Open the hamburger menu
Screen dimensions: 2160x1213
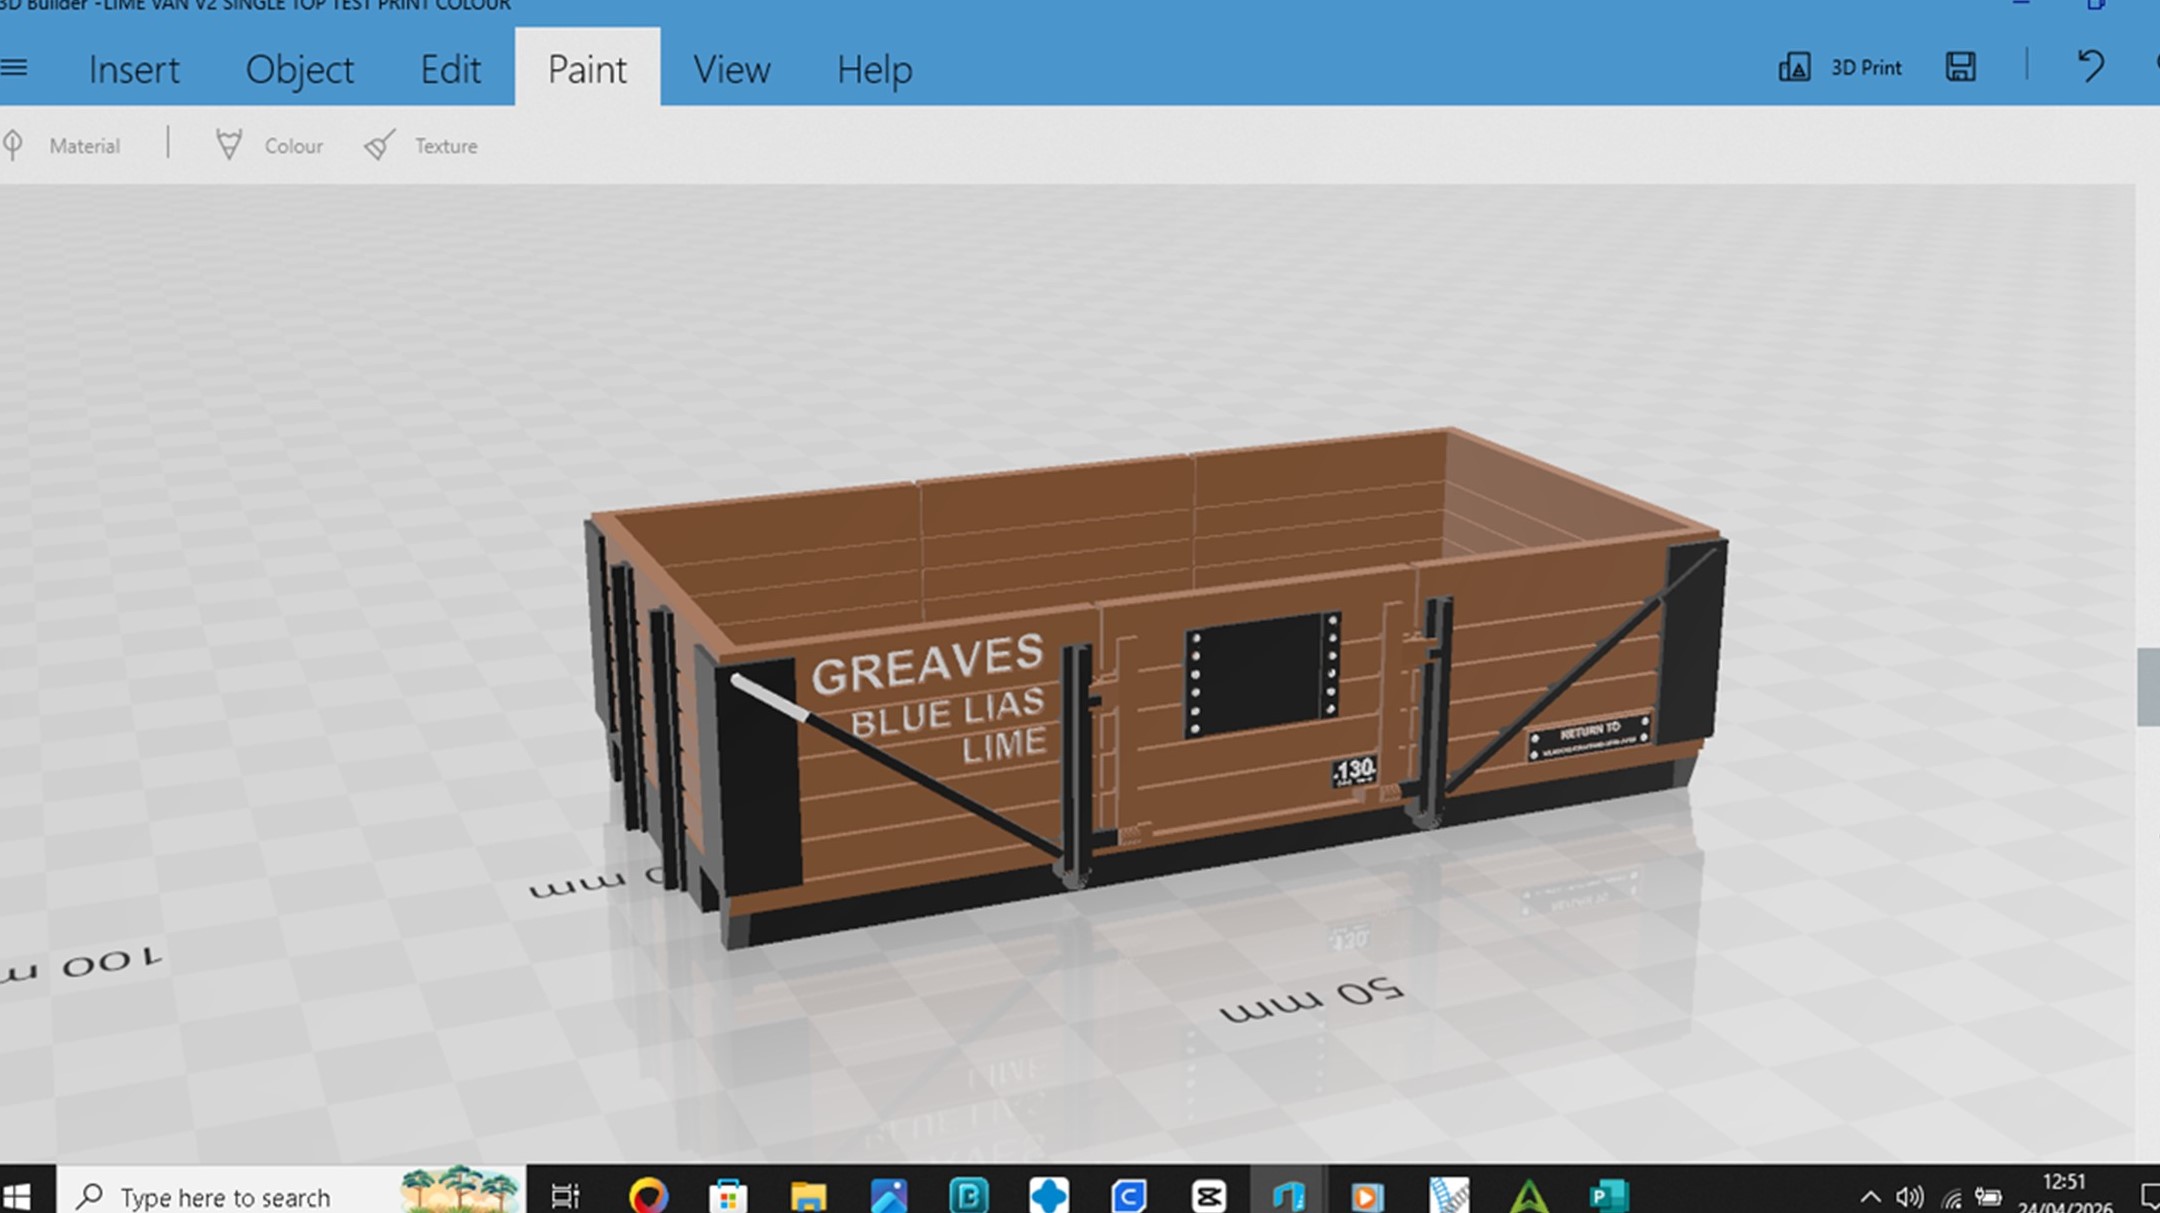pos(14,68)
